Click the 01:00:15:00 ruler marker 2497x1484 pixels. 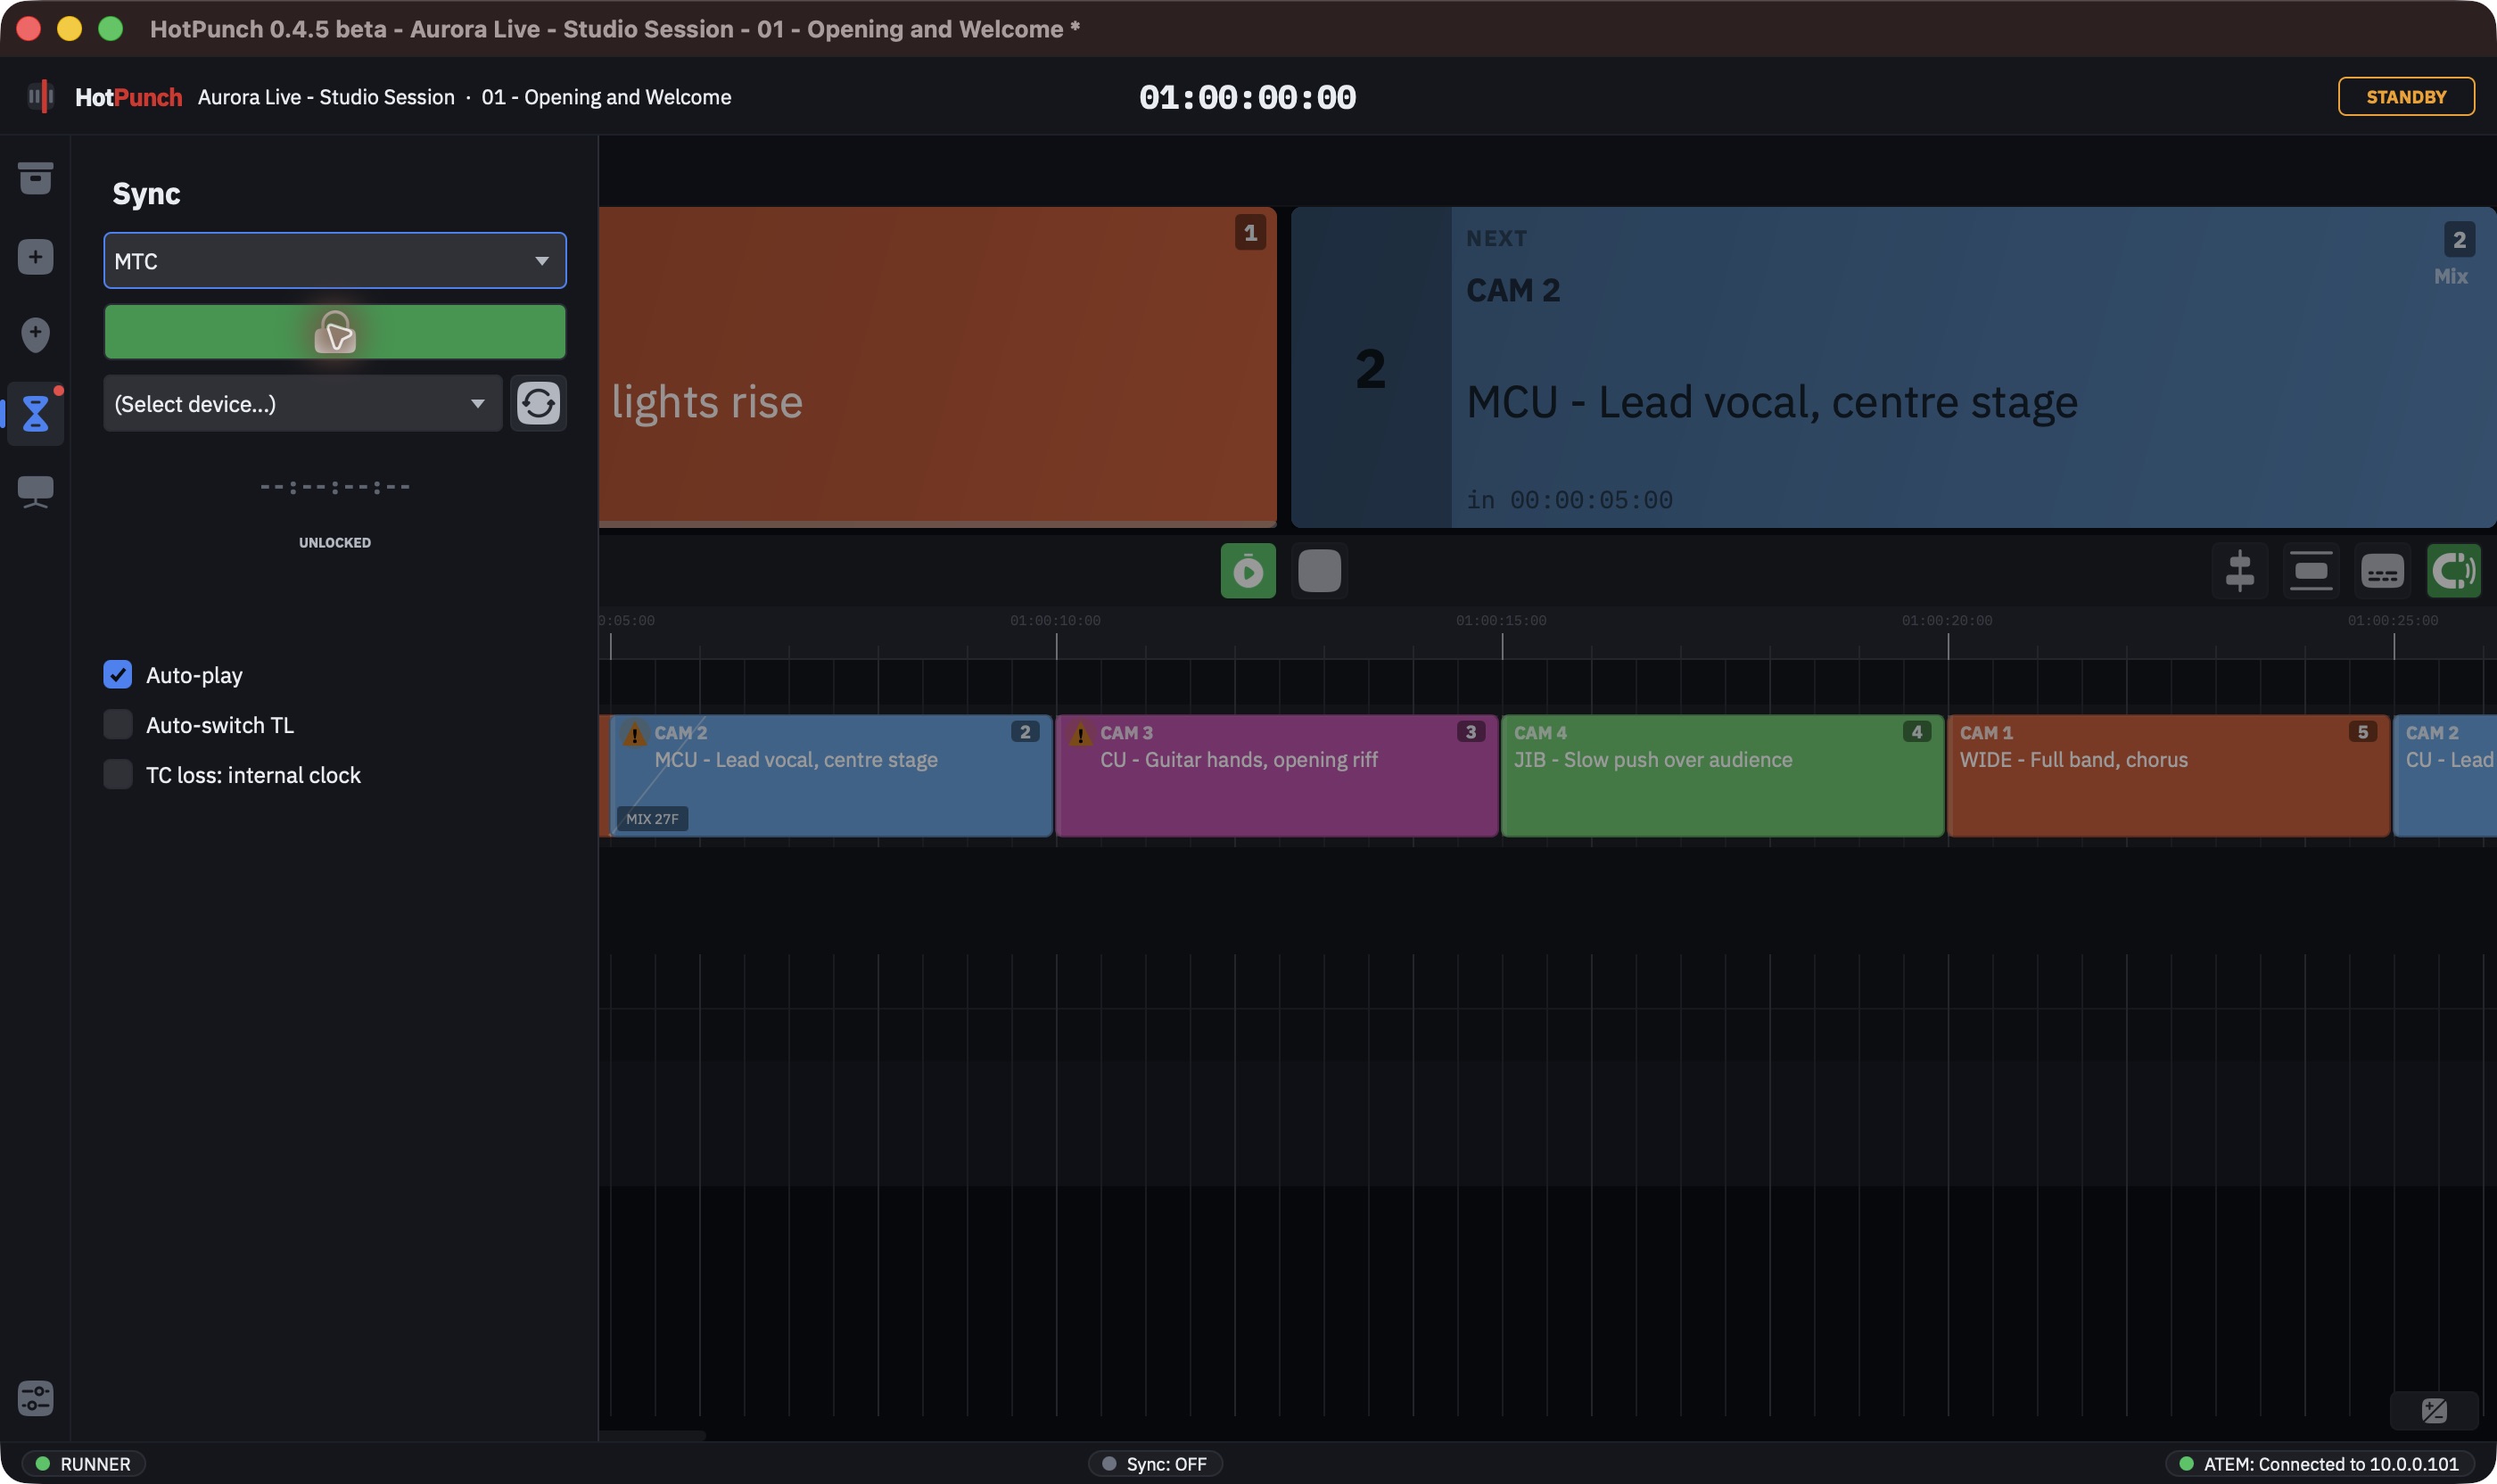[1501, 621]
